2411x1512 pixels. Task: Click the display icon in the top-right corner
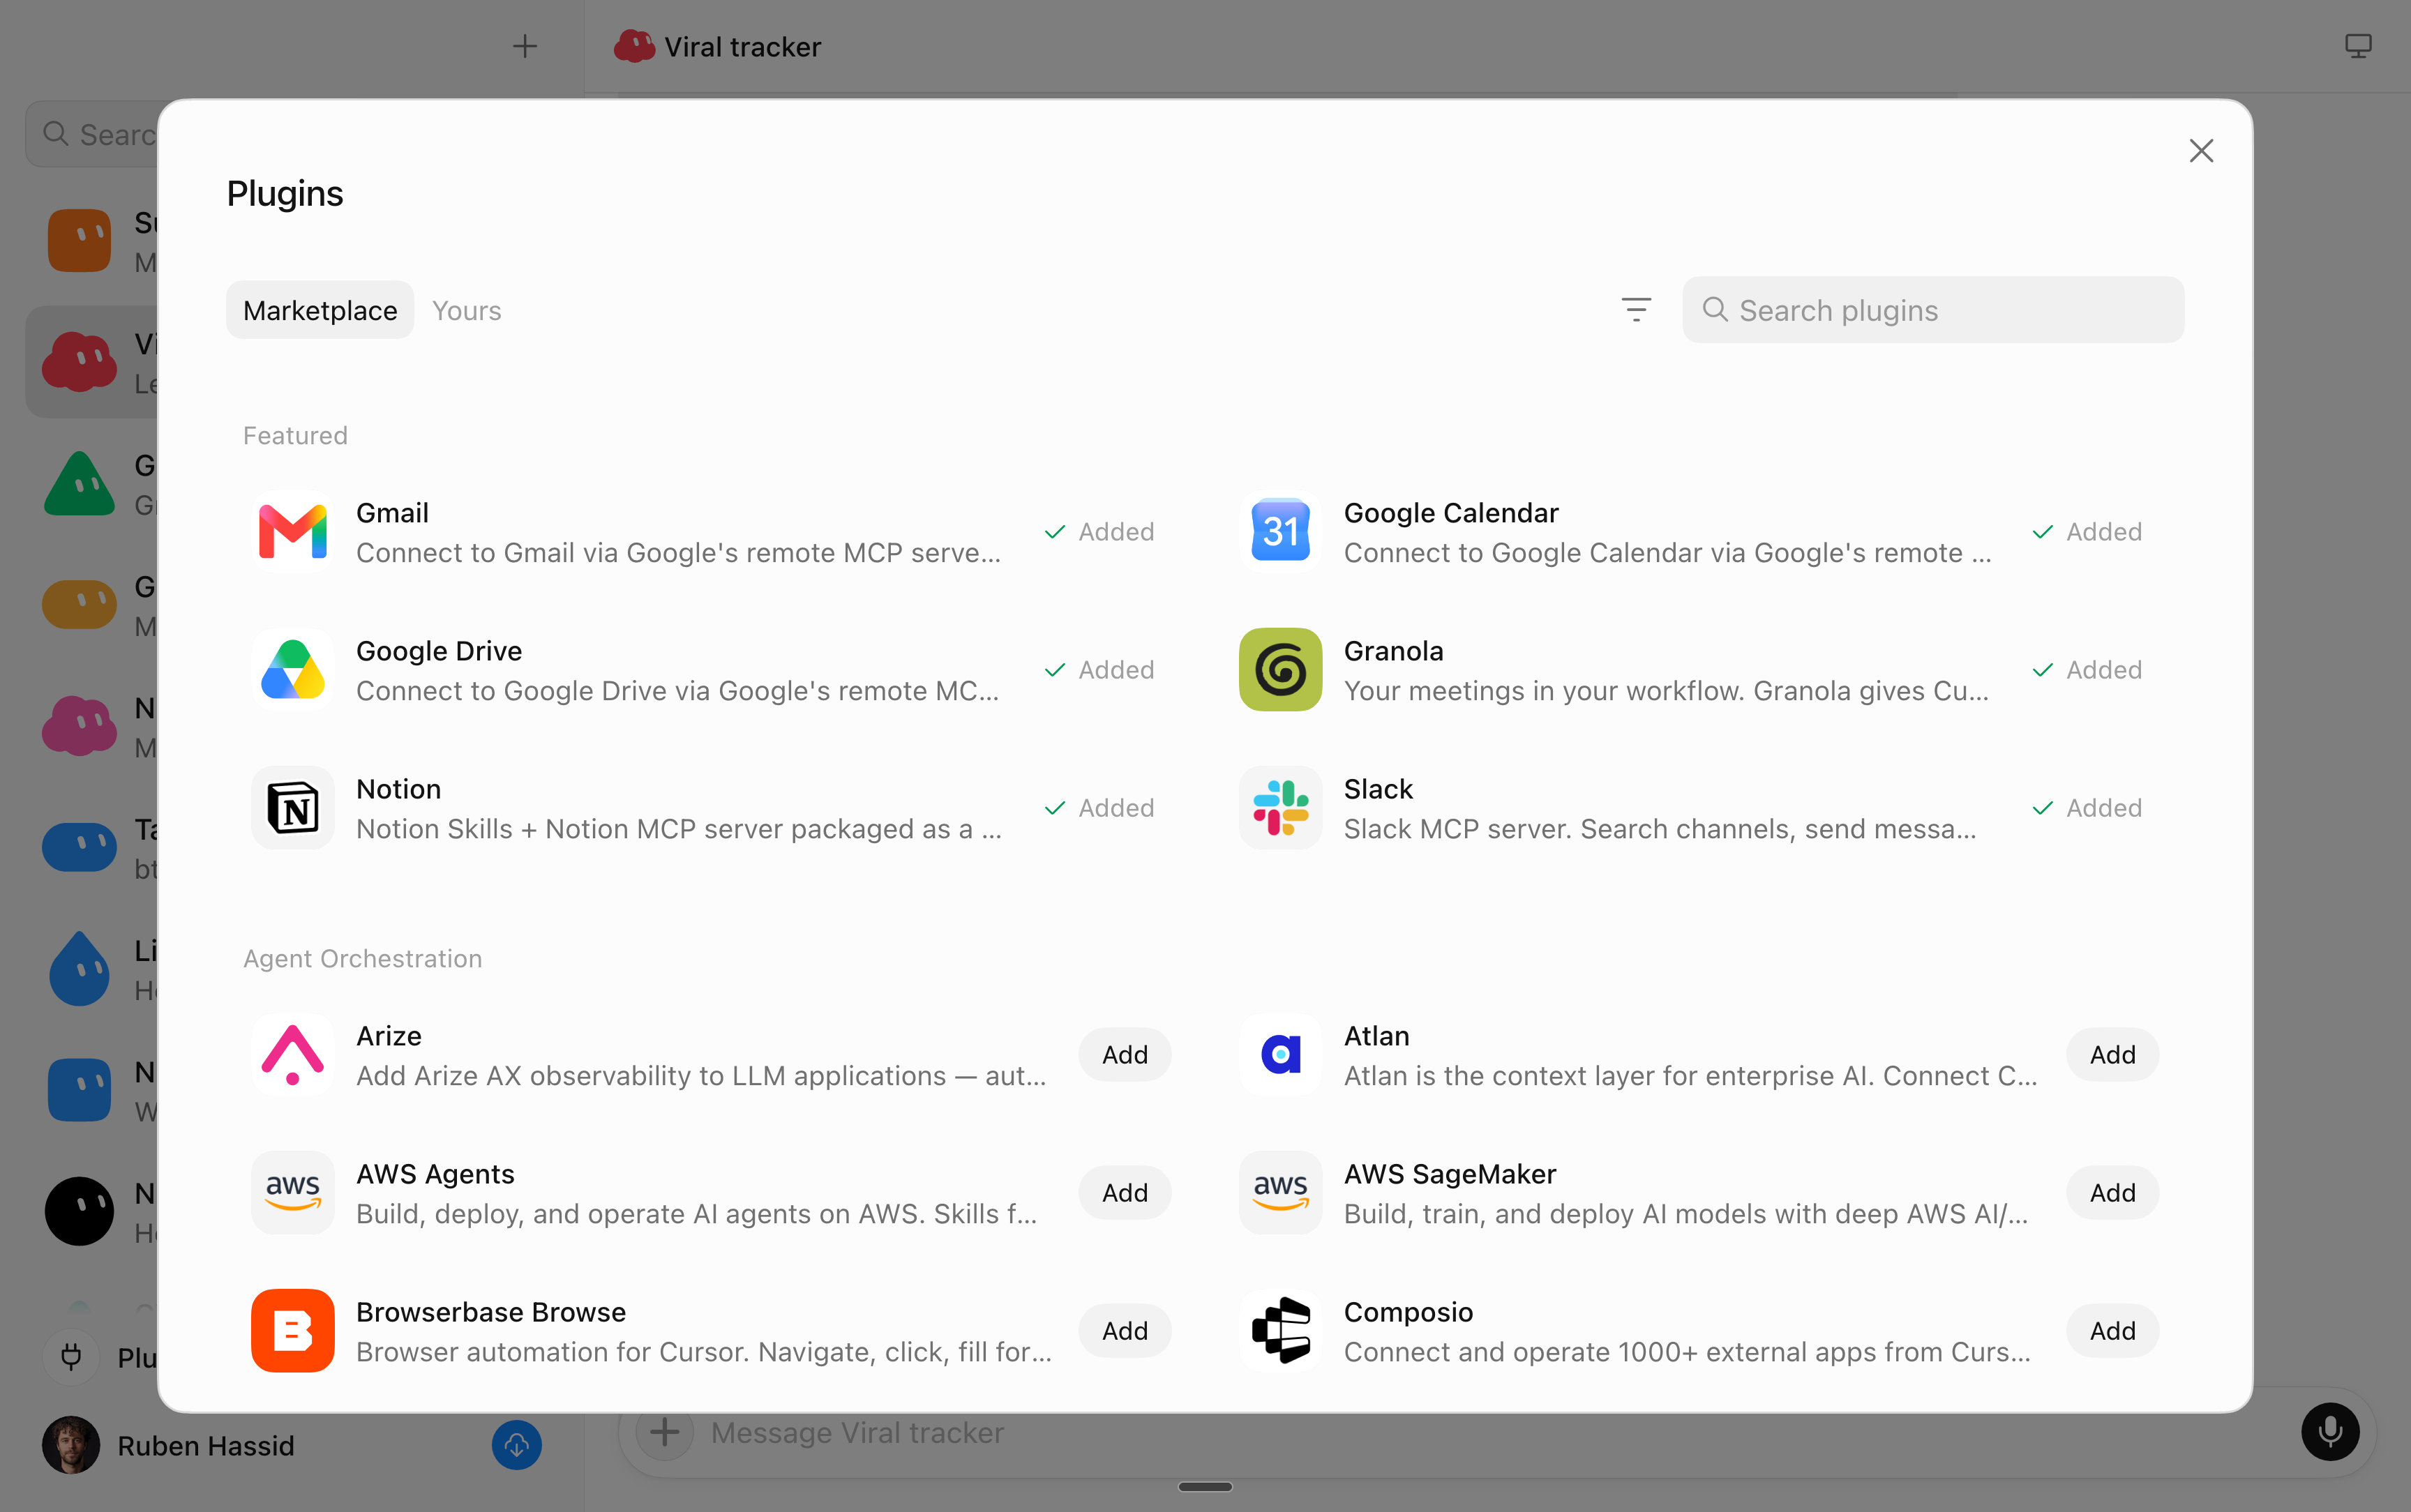pos(2358,46)
